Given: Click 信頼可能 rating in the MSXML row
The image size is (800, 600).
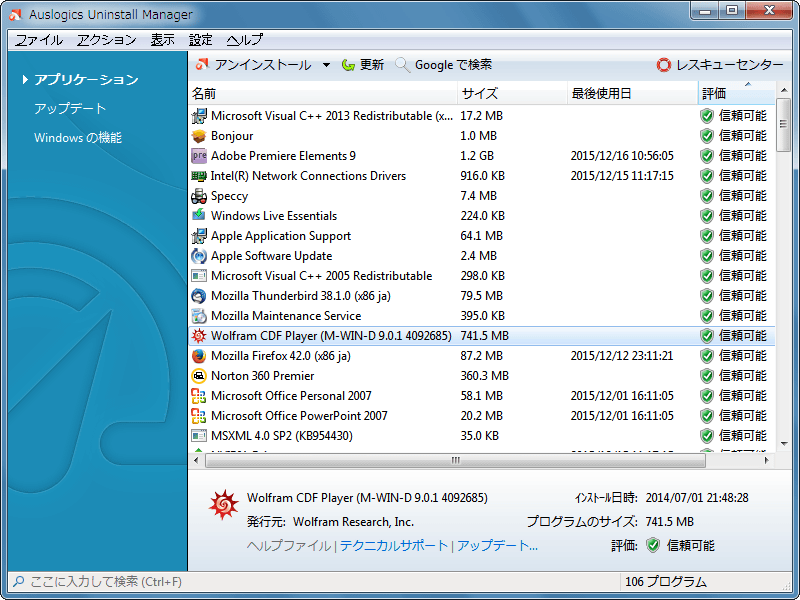Looking at the screenshot, I should [x=743, y=436].
